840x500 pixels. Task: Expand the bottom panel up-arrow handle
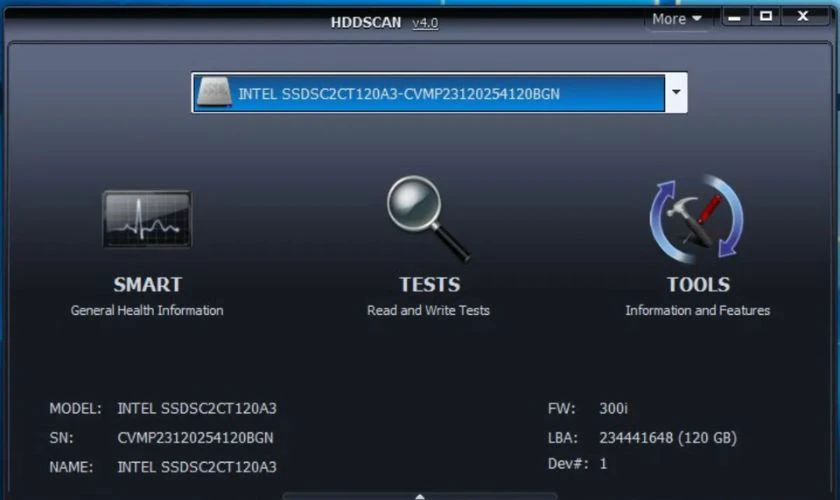pos(420,496)
